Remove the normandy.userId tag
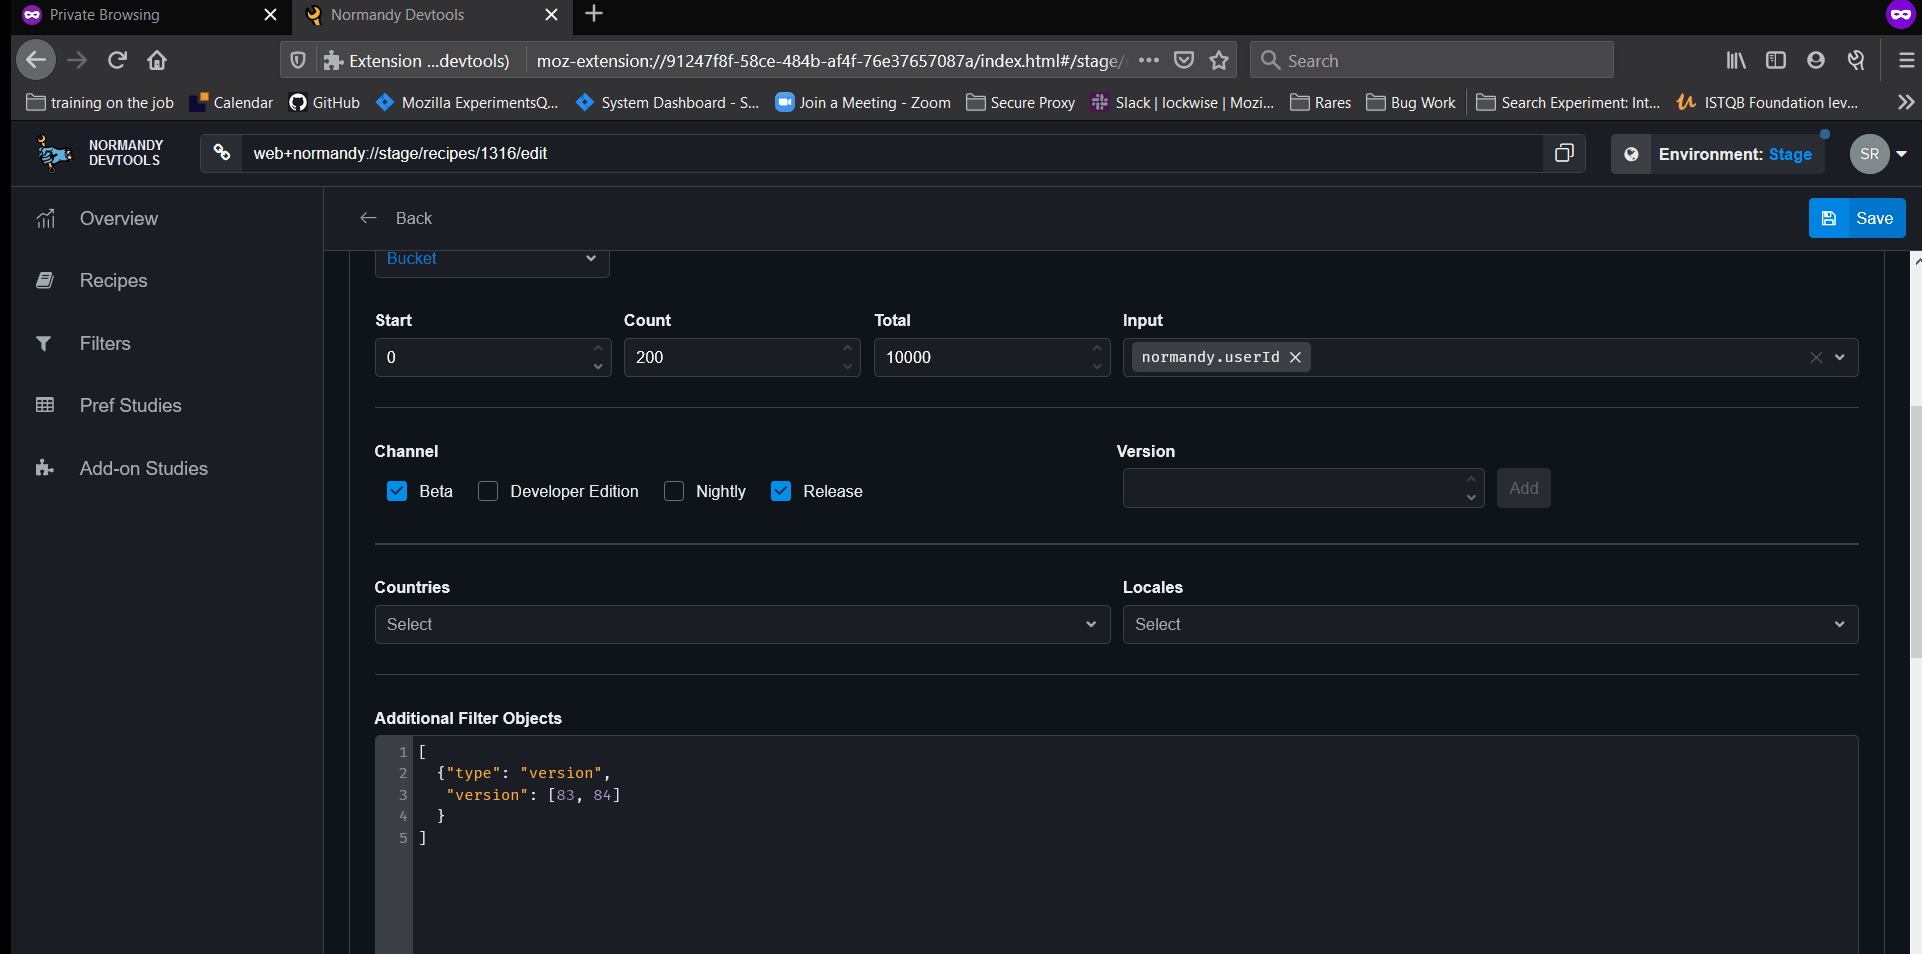1922x954 pixels. 1295,357
